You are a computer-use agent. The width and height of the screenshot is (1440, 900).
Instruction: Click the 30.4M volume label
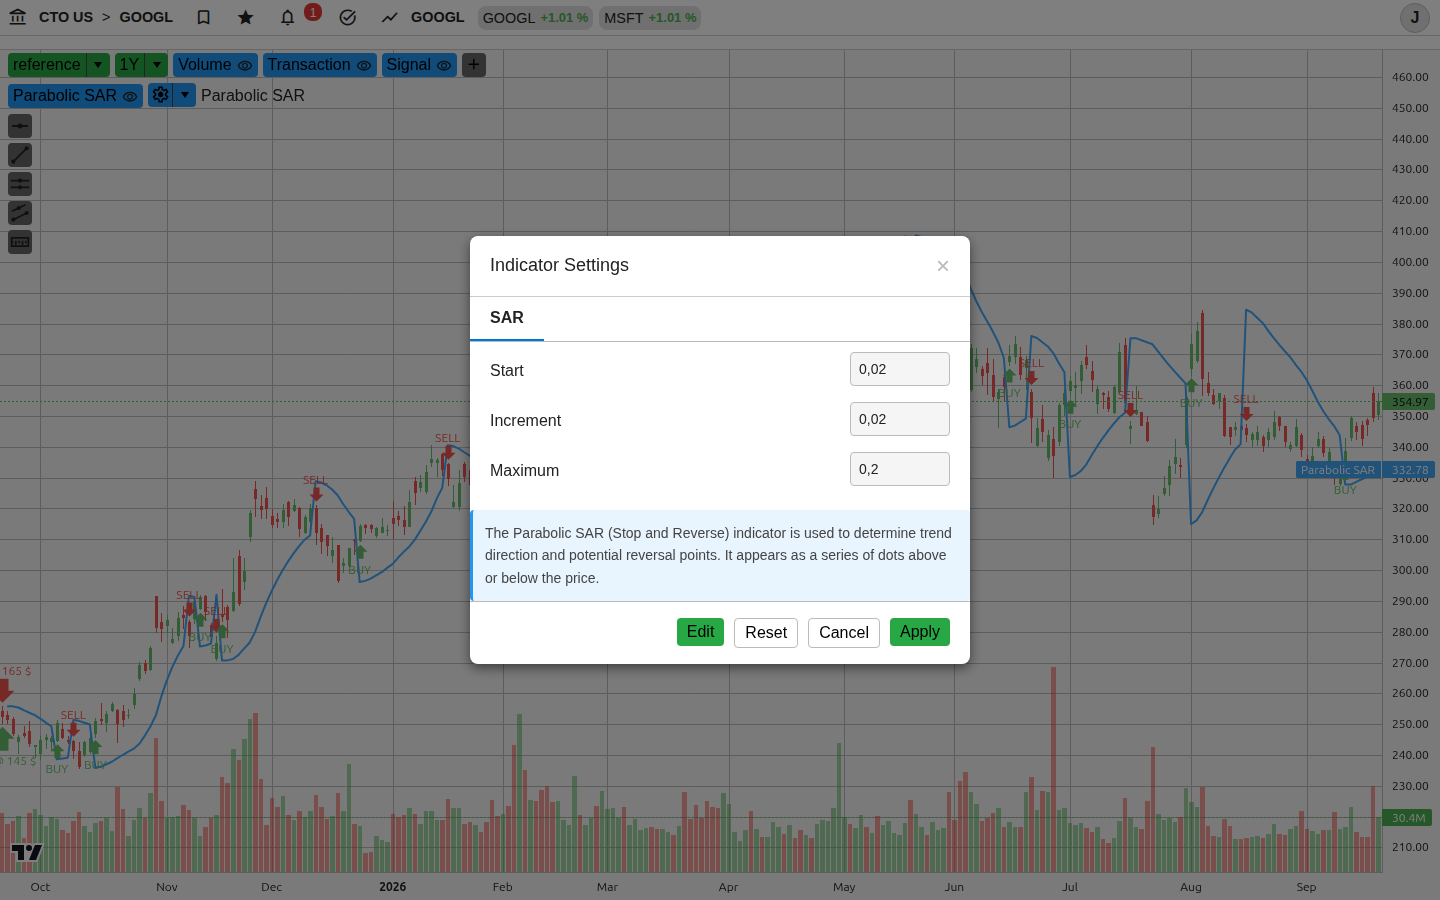[x=1409, y=818]
